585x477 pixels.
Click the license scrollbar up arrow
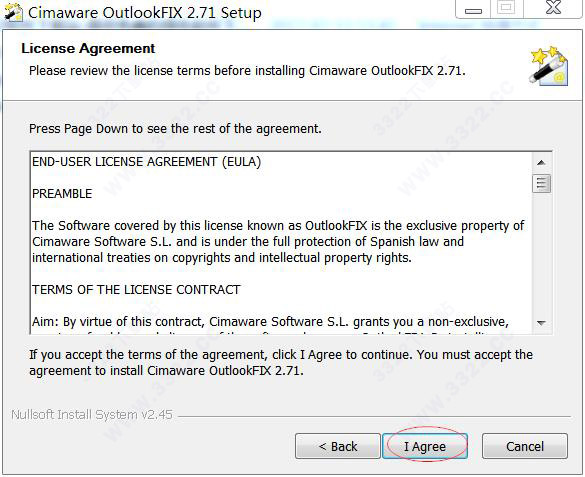pos(541,163)
